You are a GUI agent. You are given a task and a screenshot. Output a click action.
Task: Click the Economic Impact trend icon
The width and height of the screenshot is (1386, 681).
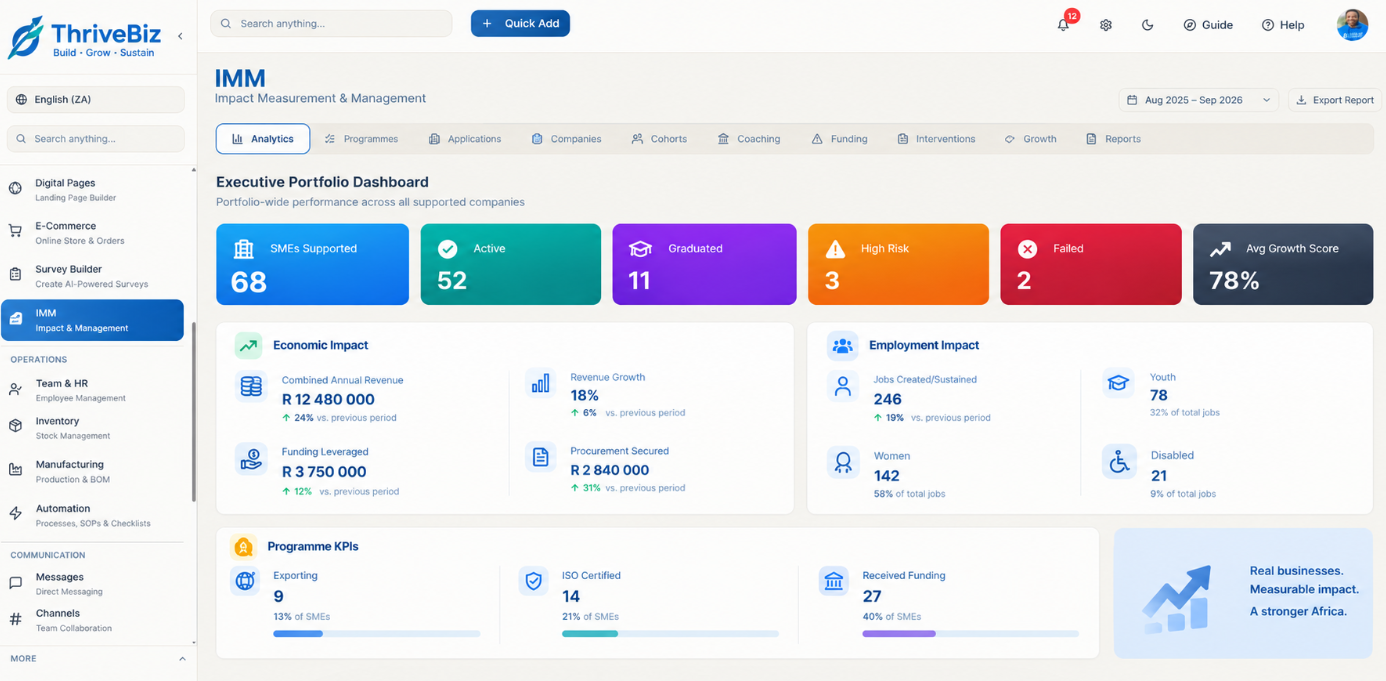[248, 345]
